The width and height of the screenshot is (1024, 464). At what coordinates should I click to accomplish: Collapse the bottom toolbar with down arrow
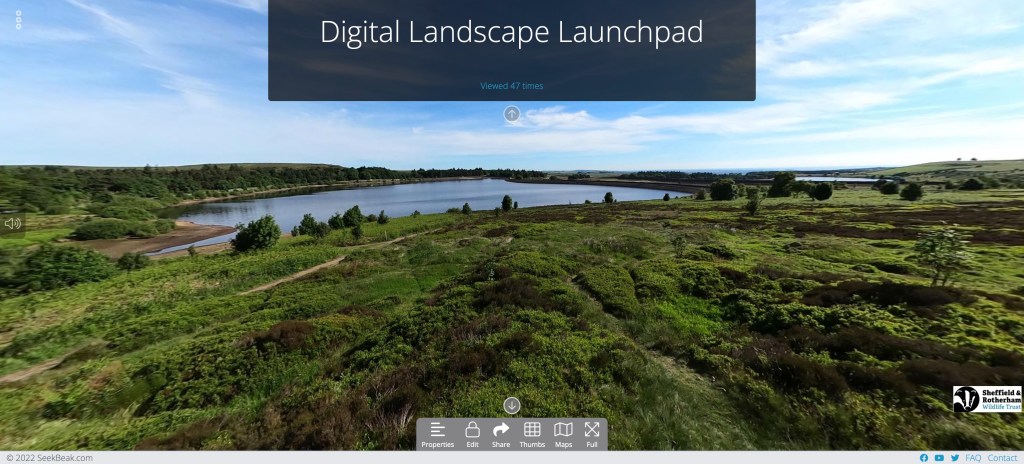coord(512,405)
